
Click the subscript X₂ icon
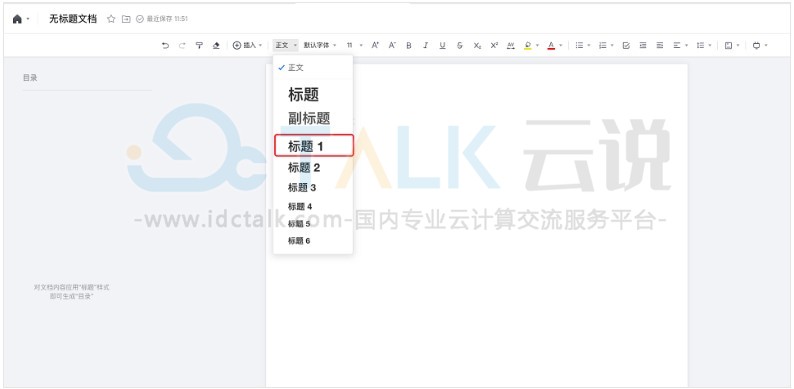[477, 46]
